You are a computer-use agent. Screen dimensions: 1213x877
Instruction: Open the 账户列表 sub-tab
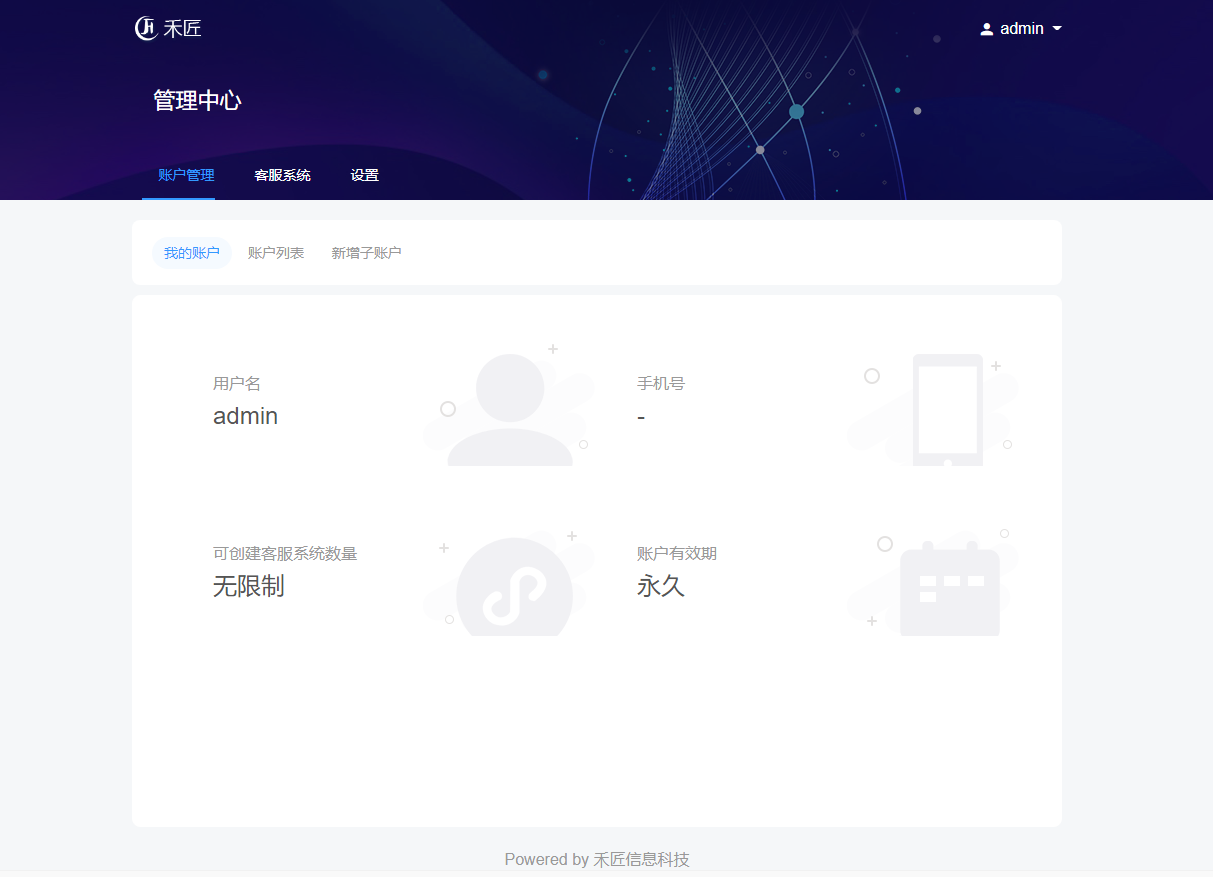(x=276, y=253)
